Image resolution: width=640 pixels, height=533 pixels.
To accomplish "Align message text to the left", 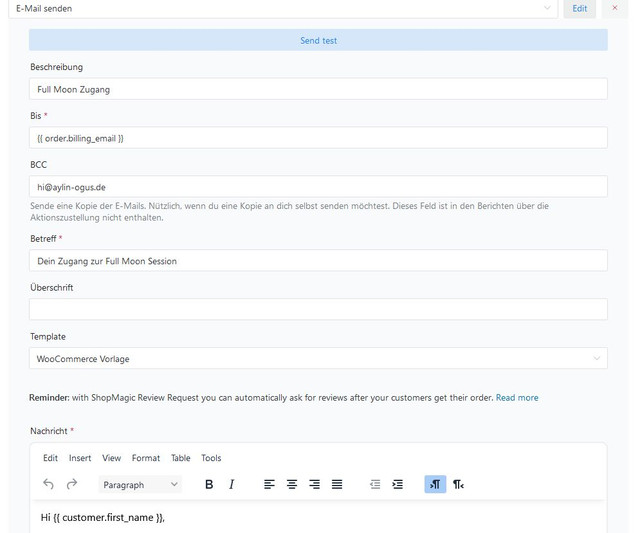I will (x=269, y=484).
